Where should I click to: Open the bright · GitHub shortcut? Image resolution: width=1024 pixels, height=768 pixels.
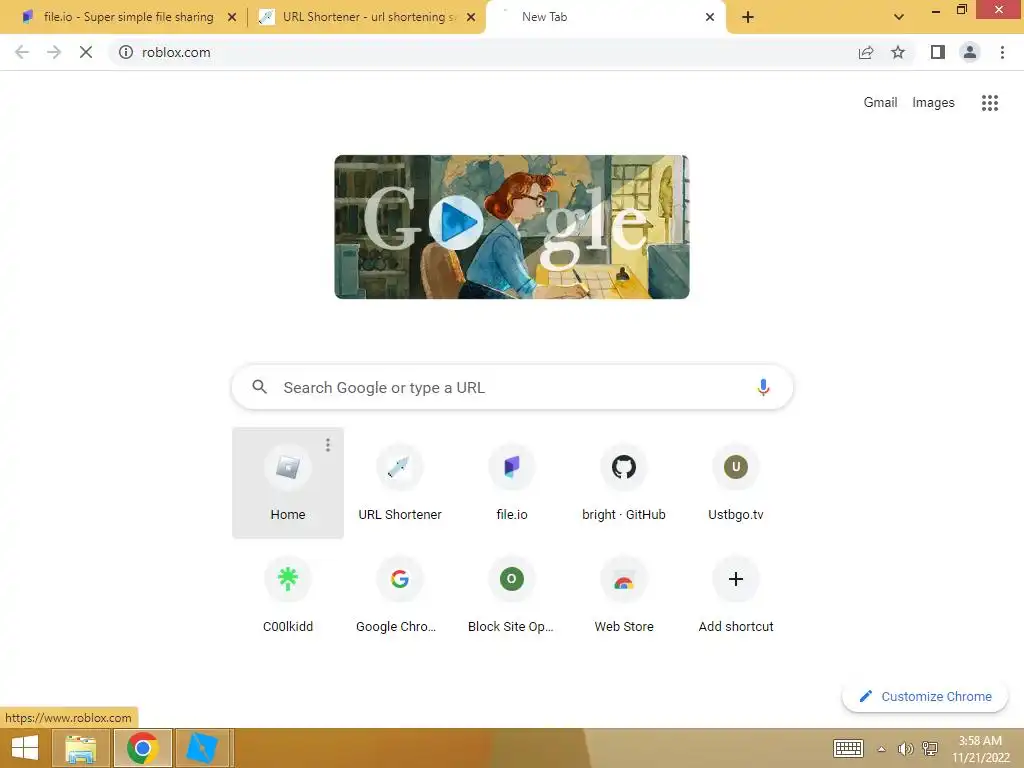[x=624, y=483]
